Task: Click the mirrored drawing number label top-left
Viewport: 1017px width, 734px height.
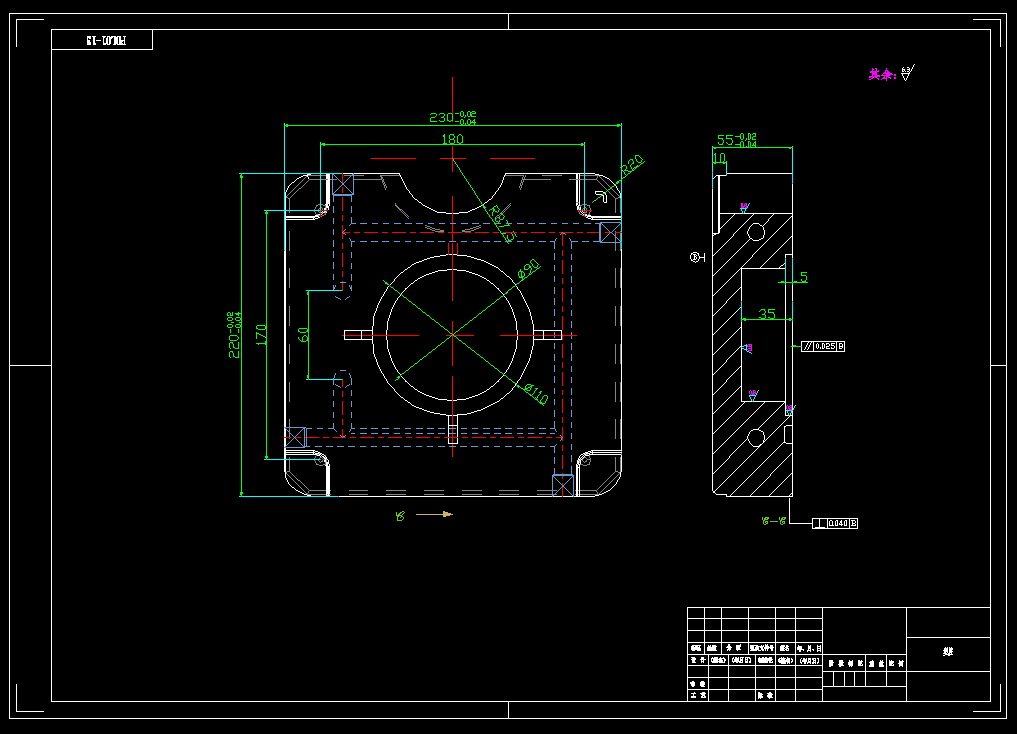Action: click(x=106, y=40)
